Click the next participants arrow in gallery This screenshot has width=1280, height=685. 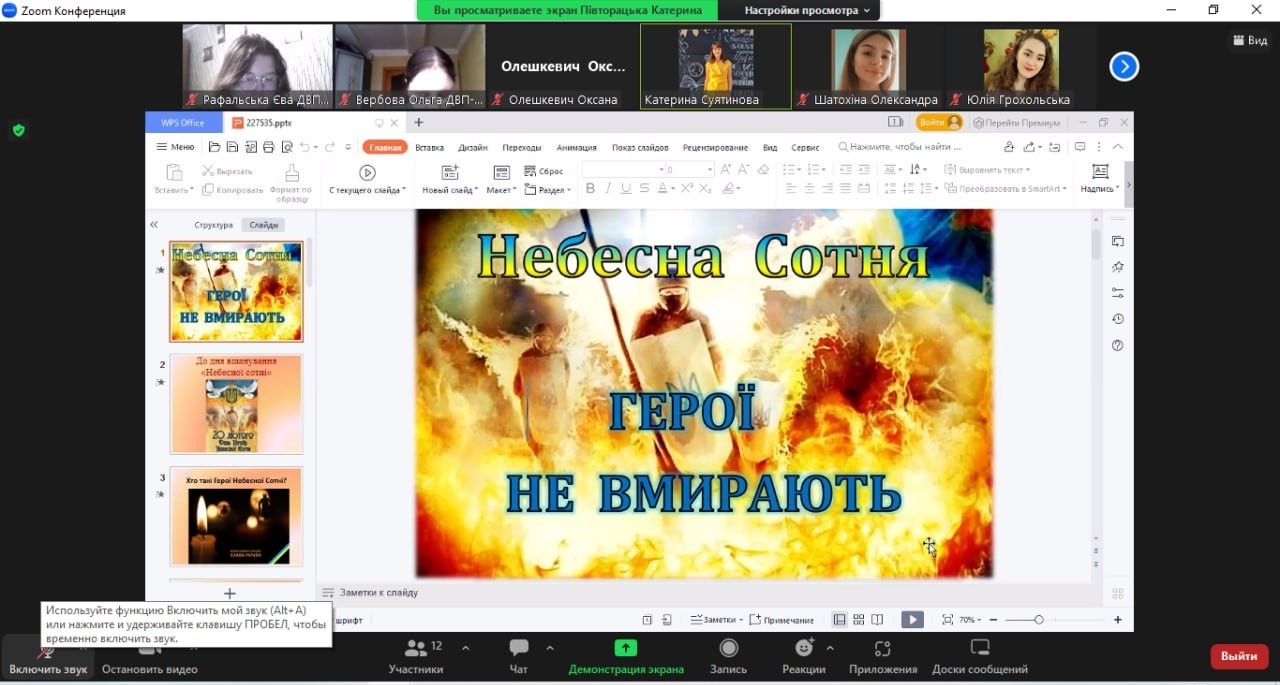pyautogui.click(x=1124, y=67)
